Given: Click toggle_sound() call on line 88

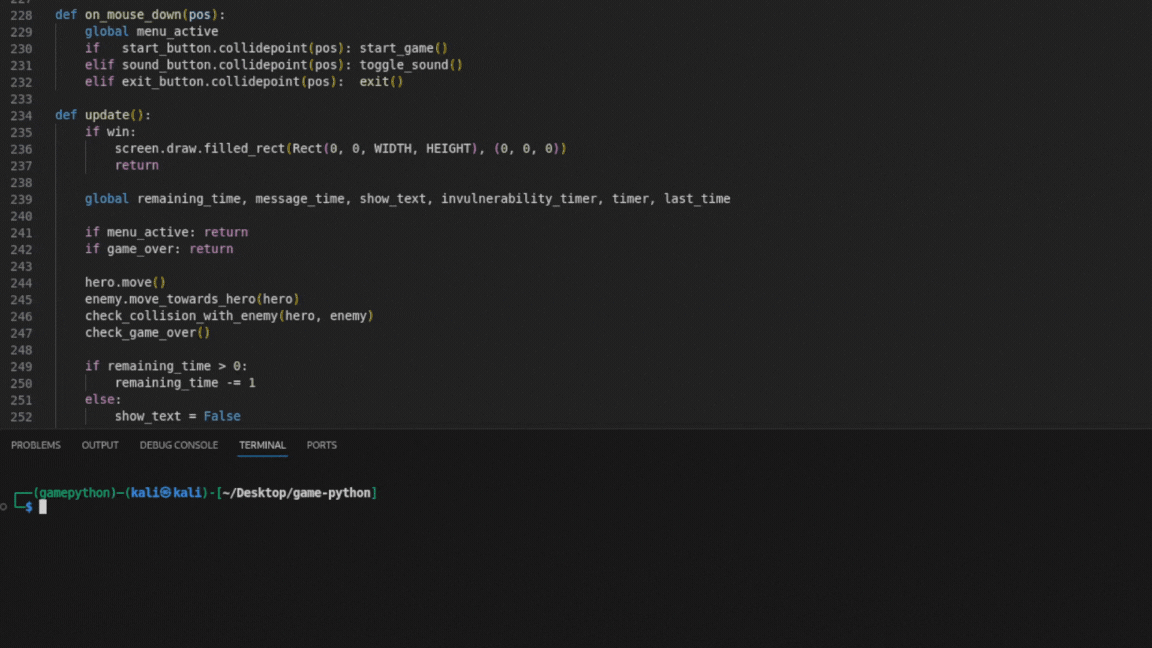Looking at the screenshot, I should tap(411, 65).
